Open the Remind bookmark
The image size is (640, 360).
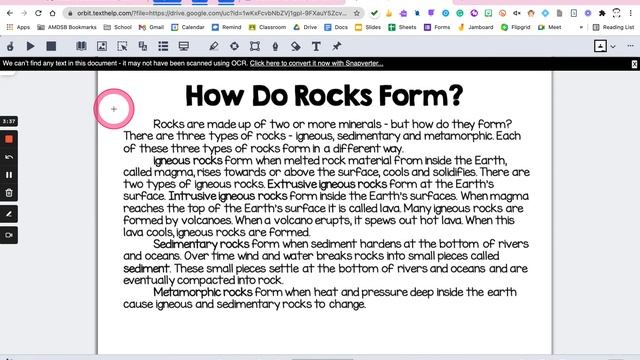click(x=227, y=27)
